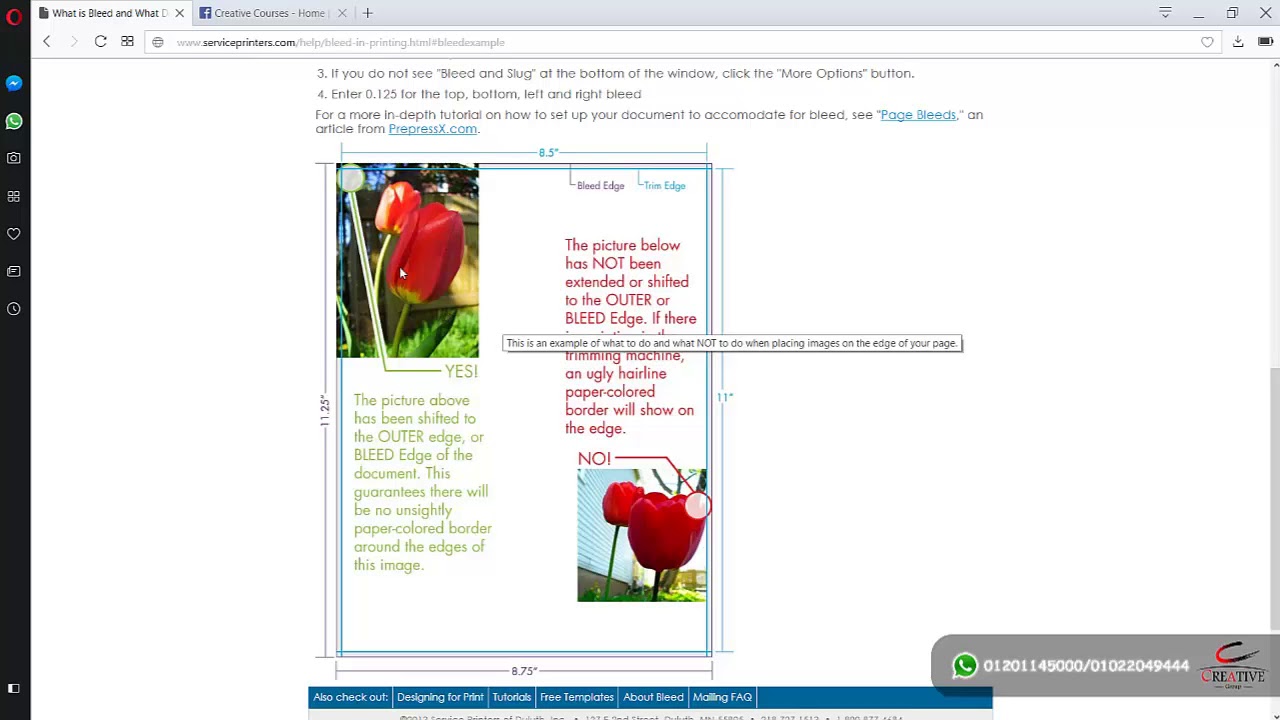This screenshot has height=720, width=1280.
Task: Click the "Trim Edge" label text
Action: [665, 186]
